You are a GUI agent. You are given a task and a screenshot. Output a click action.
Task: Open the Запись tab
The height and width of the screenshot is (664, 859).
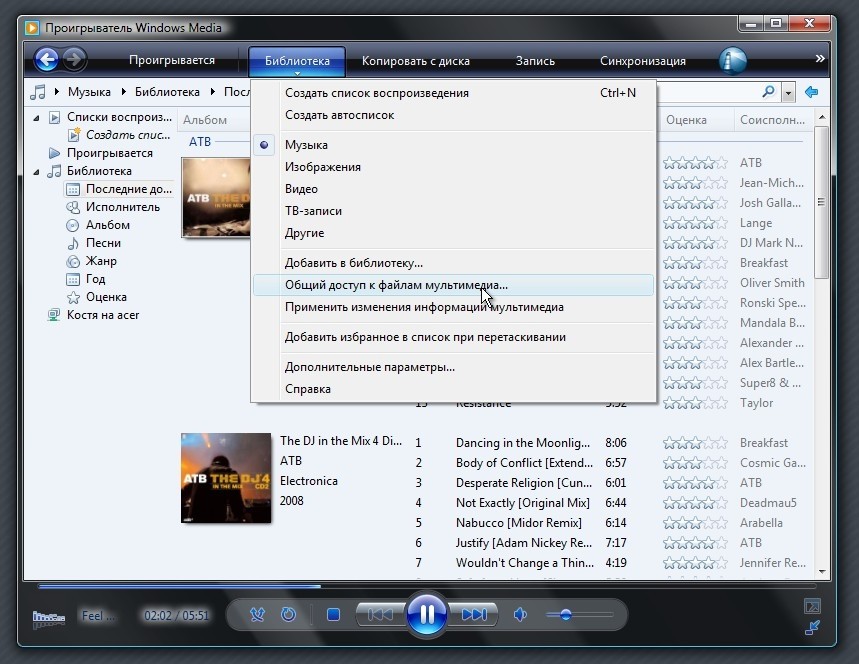point(535,61)
